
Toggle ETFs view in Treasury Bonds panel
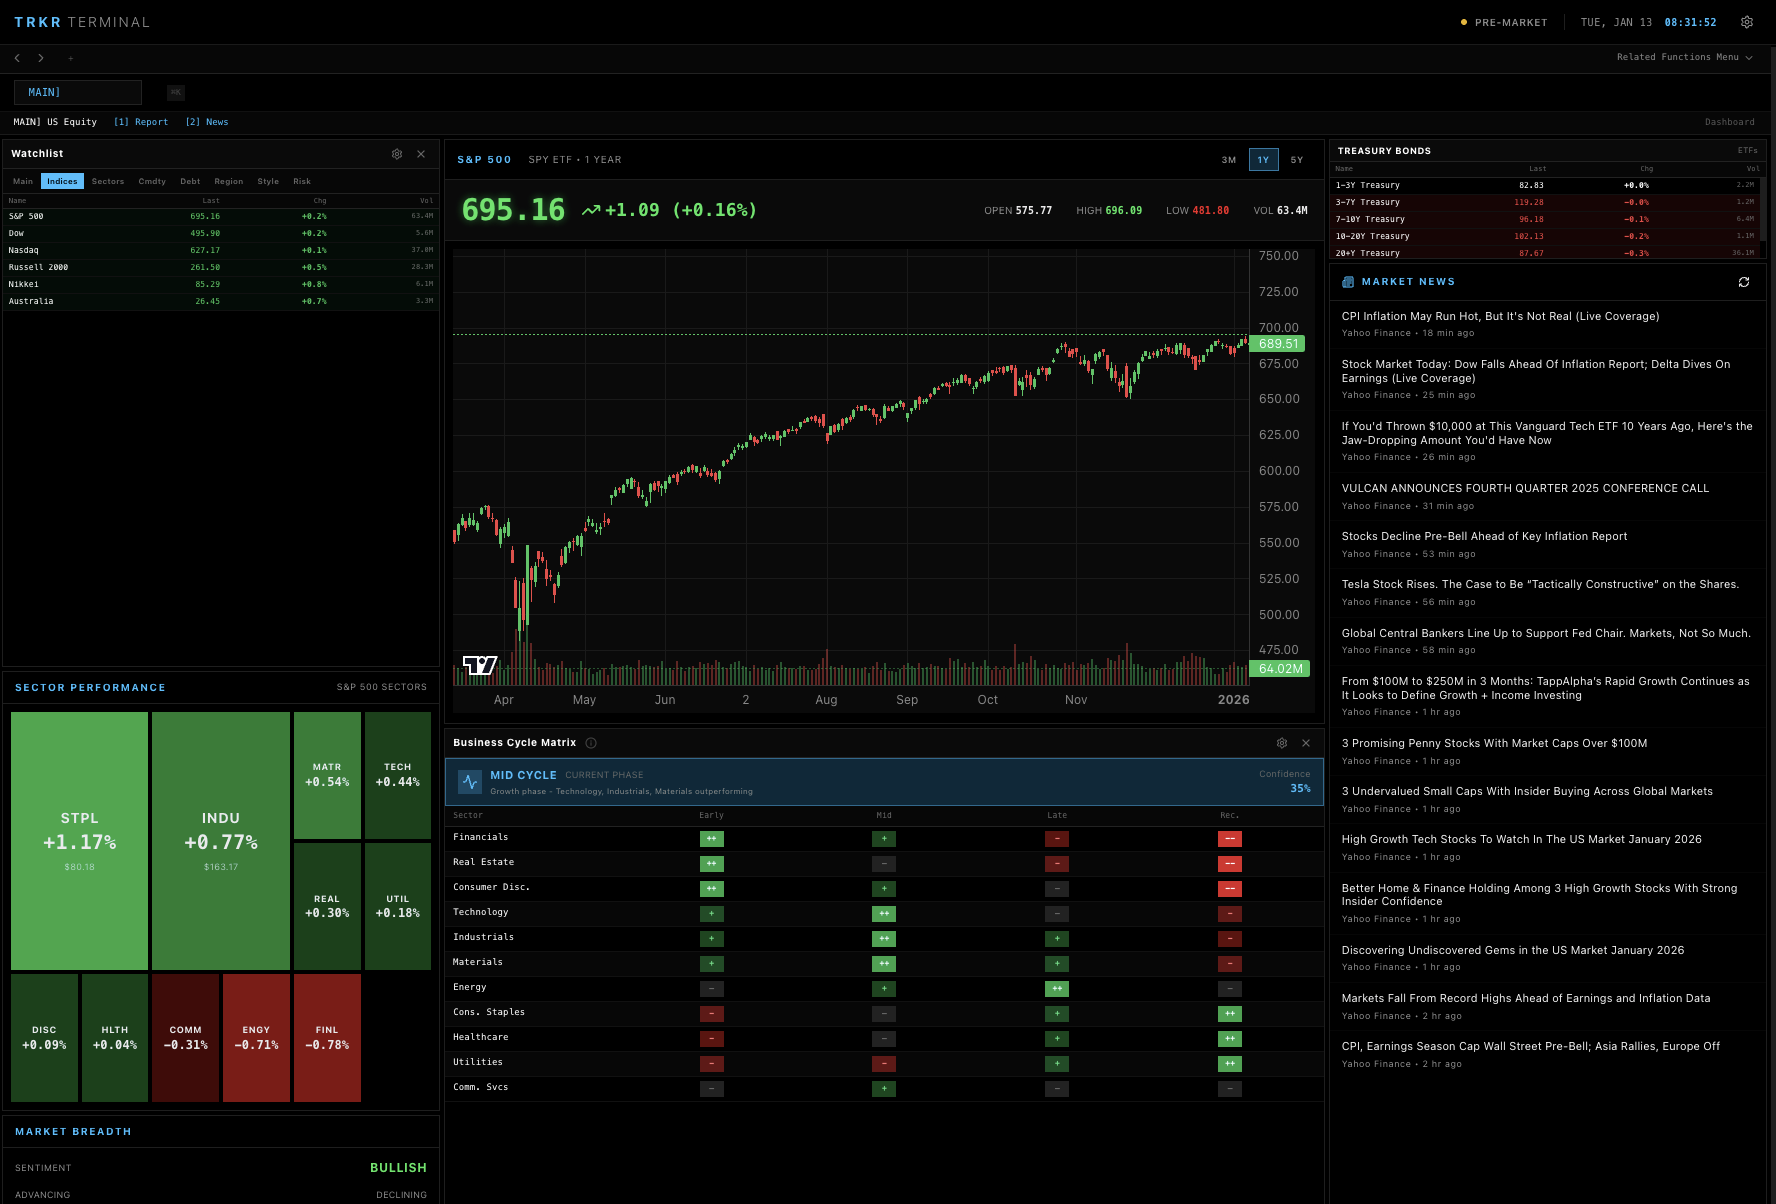pos(1747,149)
